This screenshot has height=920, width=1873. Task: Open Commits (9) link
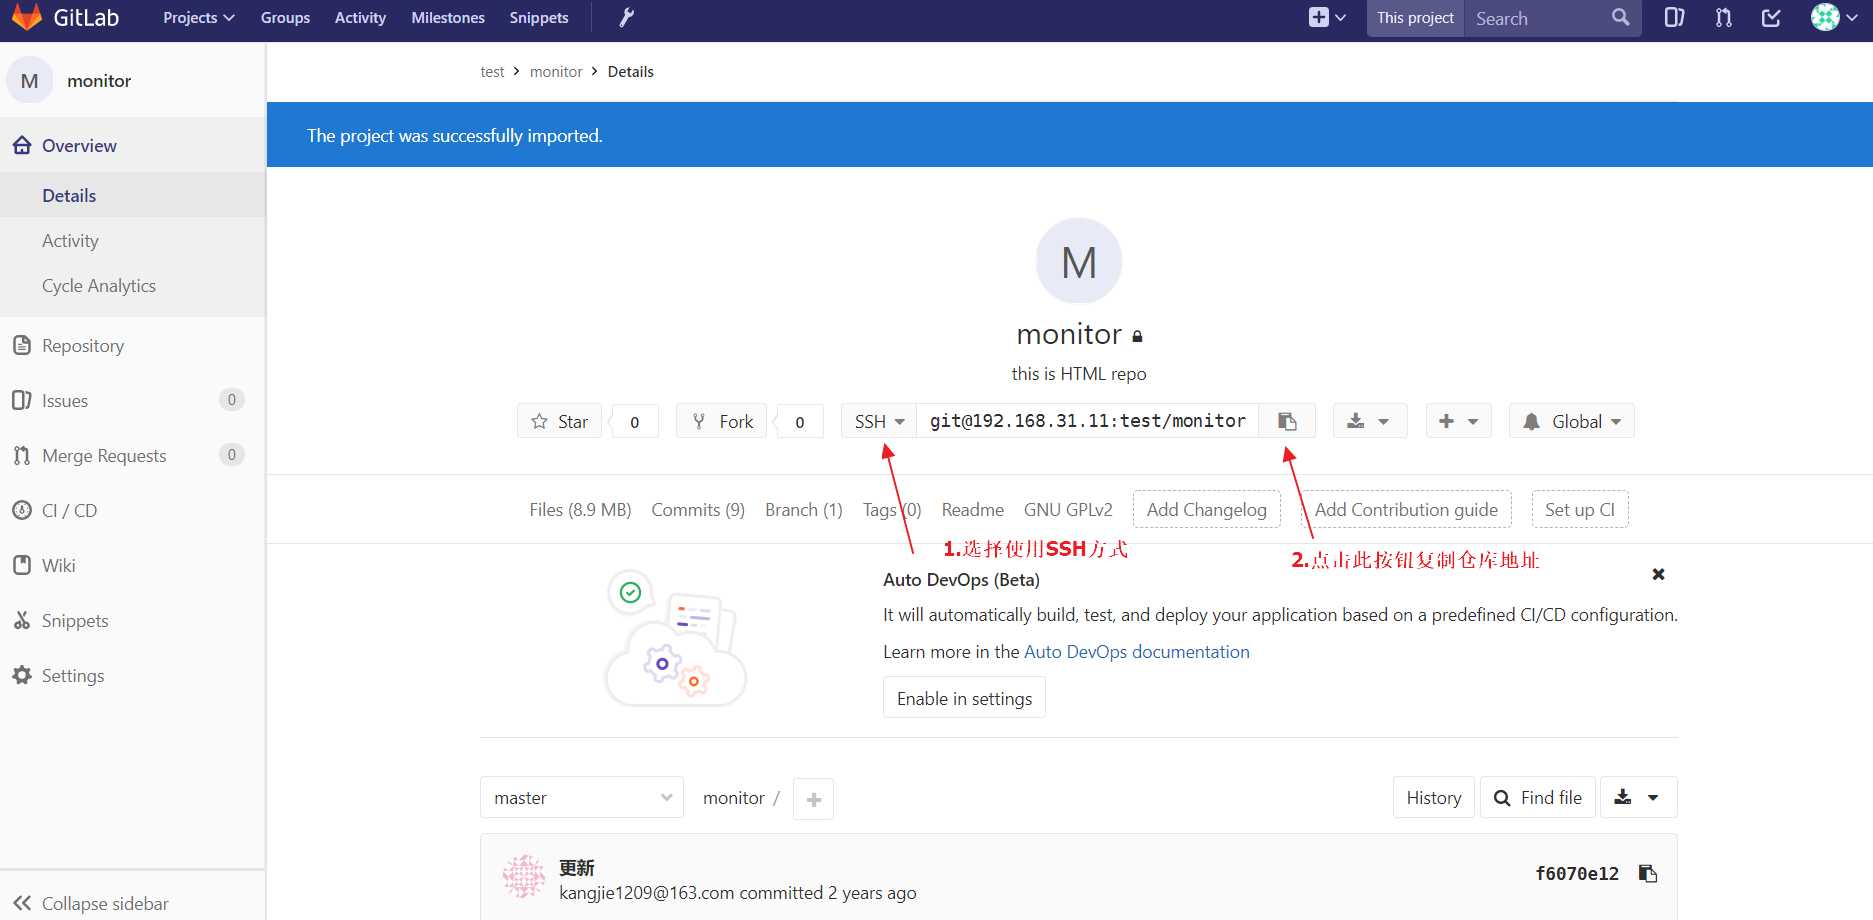coord(698,510)
